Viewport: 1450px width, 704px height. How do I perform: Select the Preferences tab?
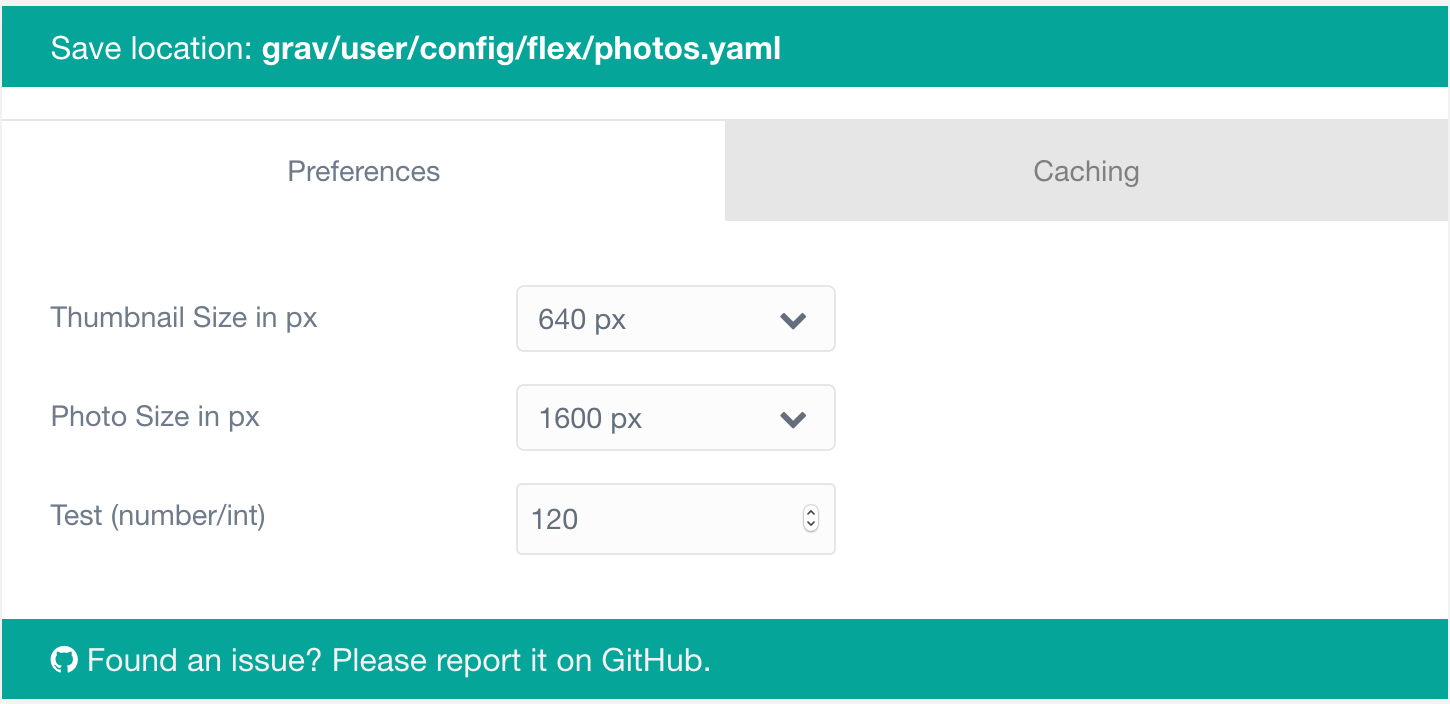(363, 171)
